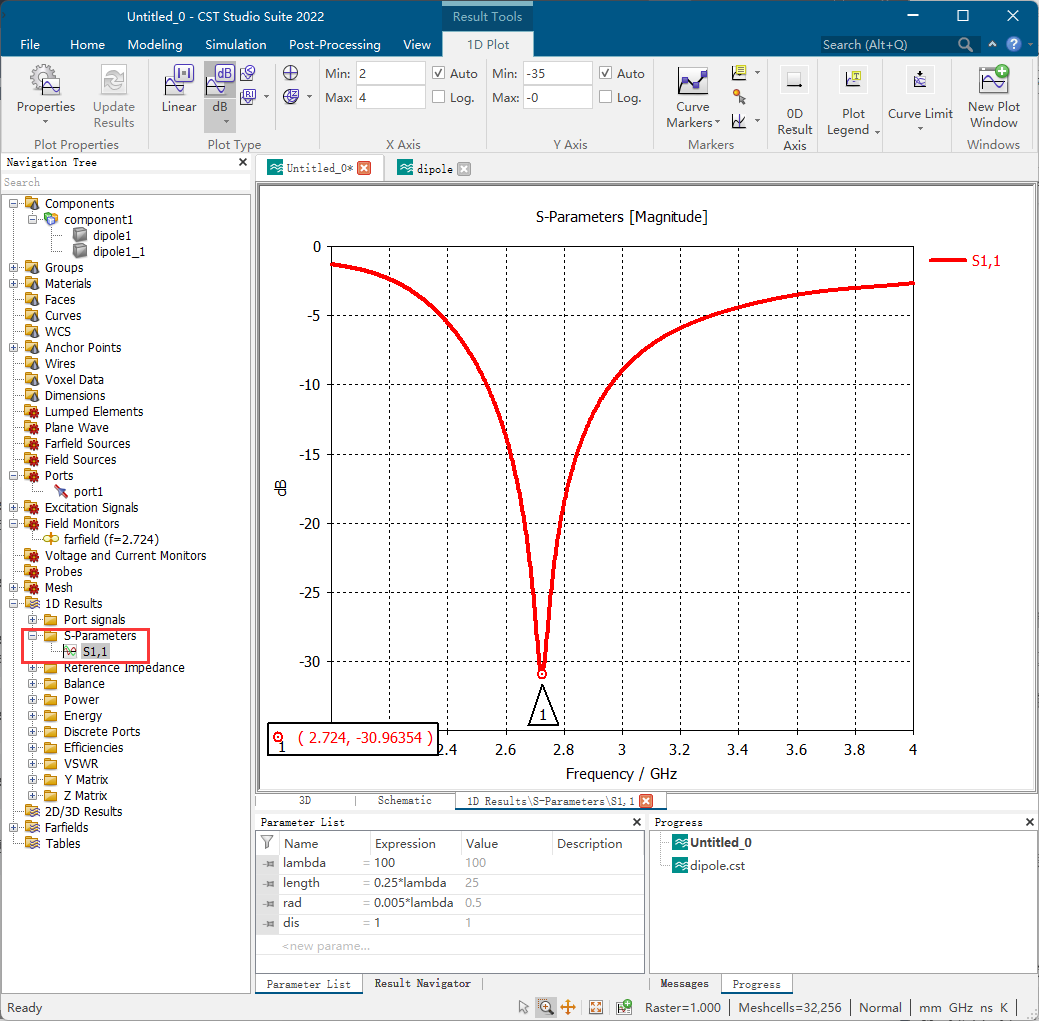Switch to the dipole document tab
The height and width of the screenshot is (1021, 1039).
point(434,168)
